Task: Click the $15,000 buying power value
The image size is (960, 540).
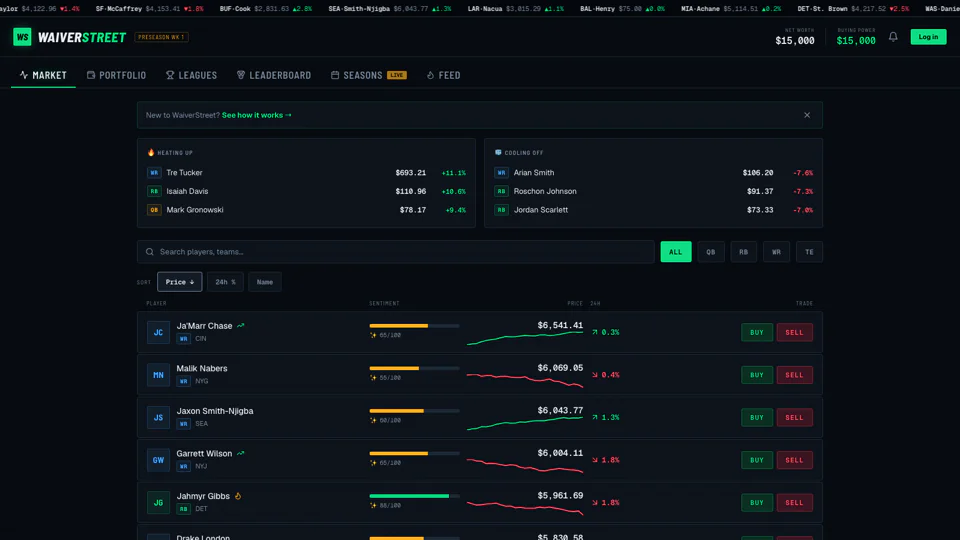Action: click(x=856, y=40)
